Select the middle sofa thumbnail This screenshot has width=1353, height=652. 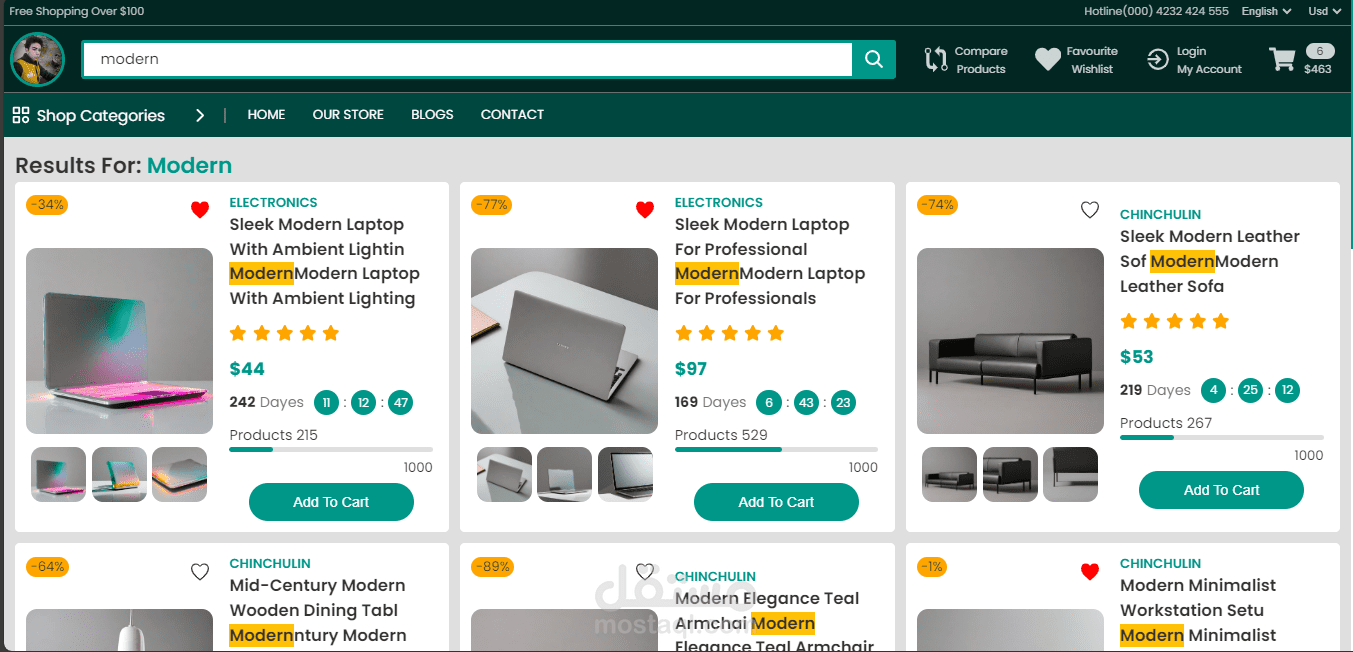point(1010,474)
